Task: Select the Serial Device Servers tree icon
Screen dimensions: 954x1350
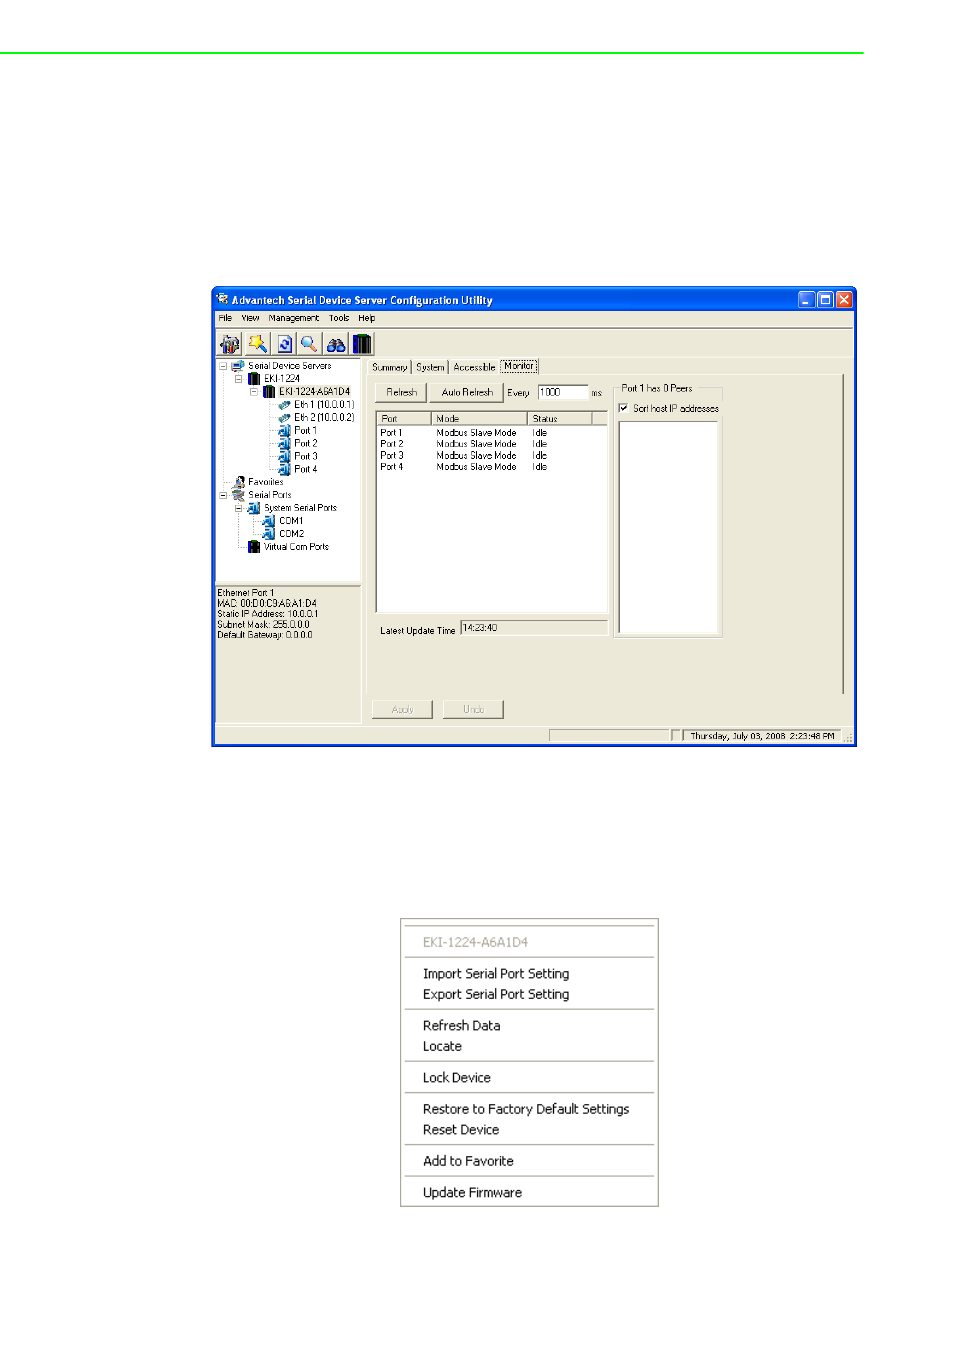Action: [238, 366]
